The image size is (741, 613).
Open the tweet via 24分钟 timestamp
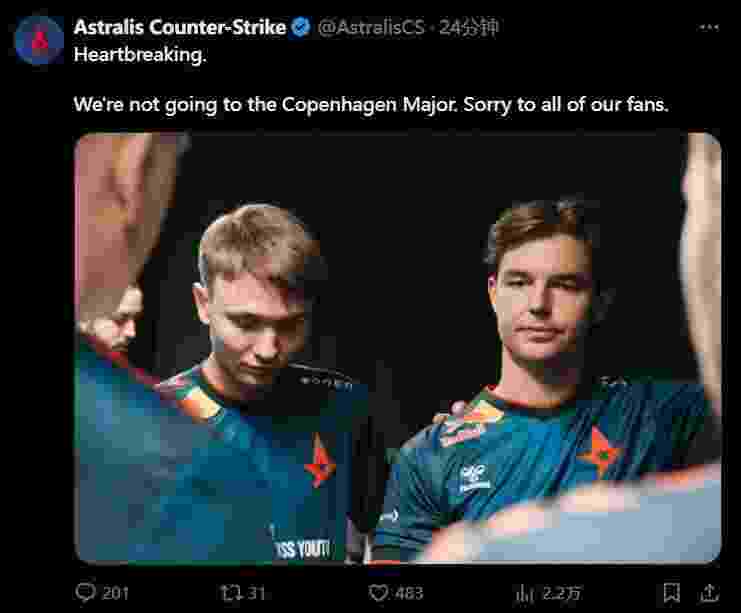click(x=469, y=27)
